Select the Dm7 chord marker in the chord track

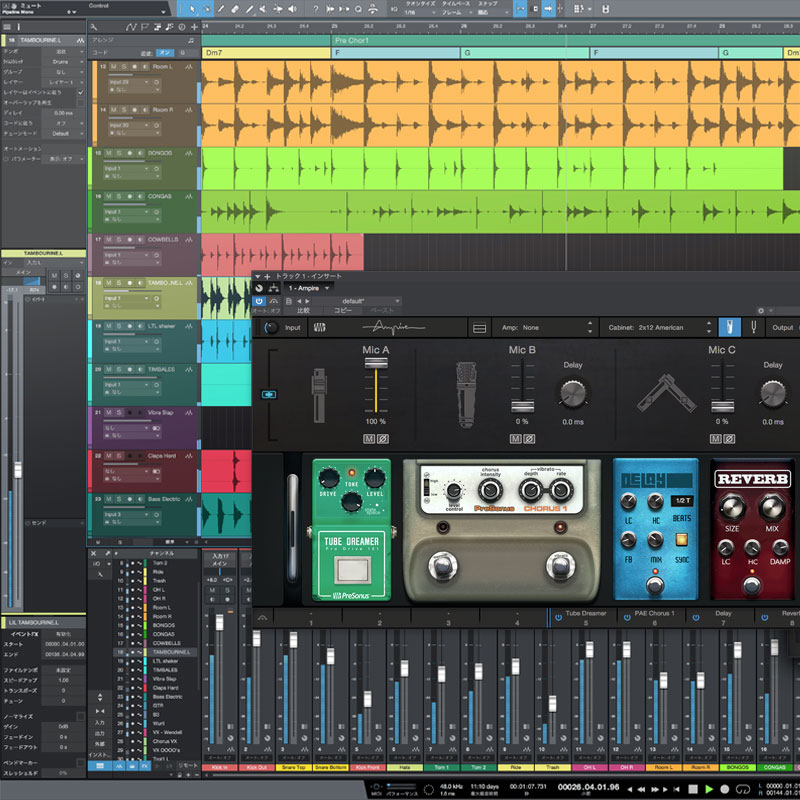265,53
